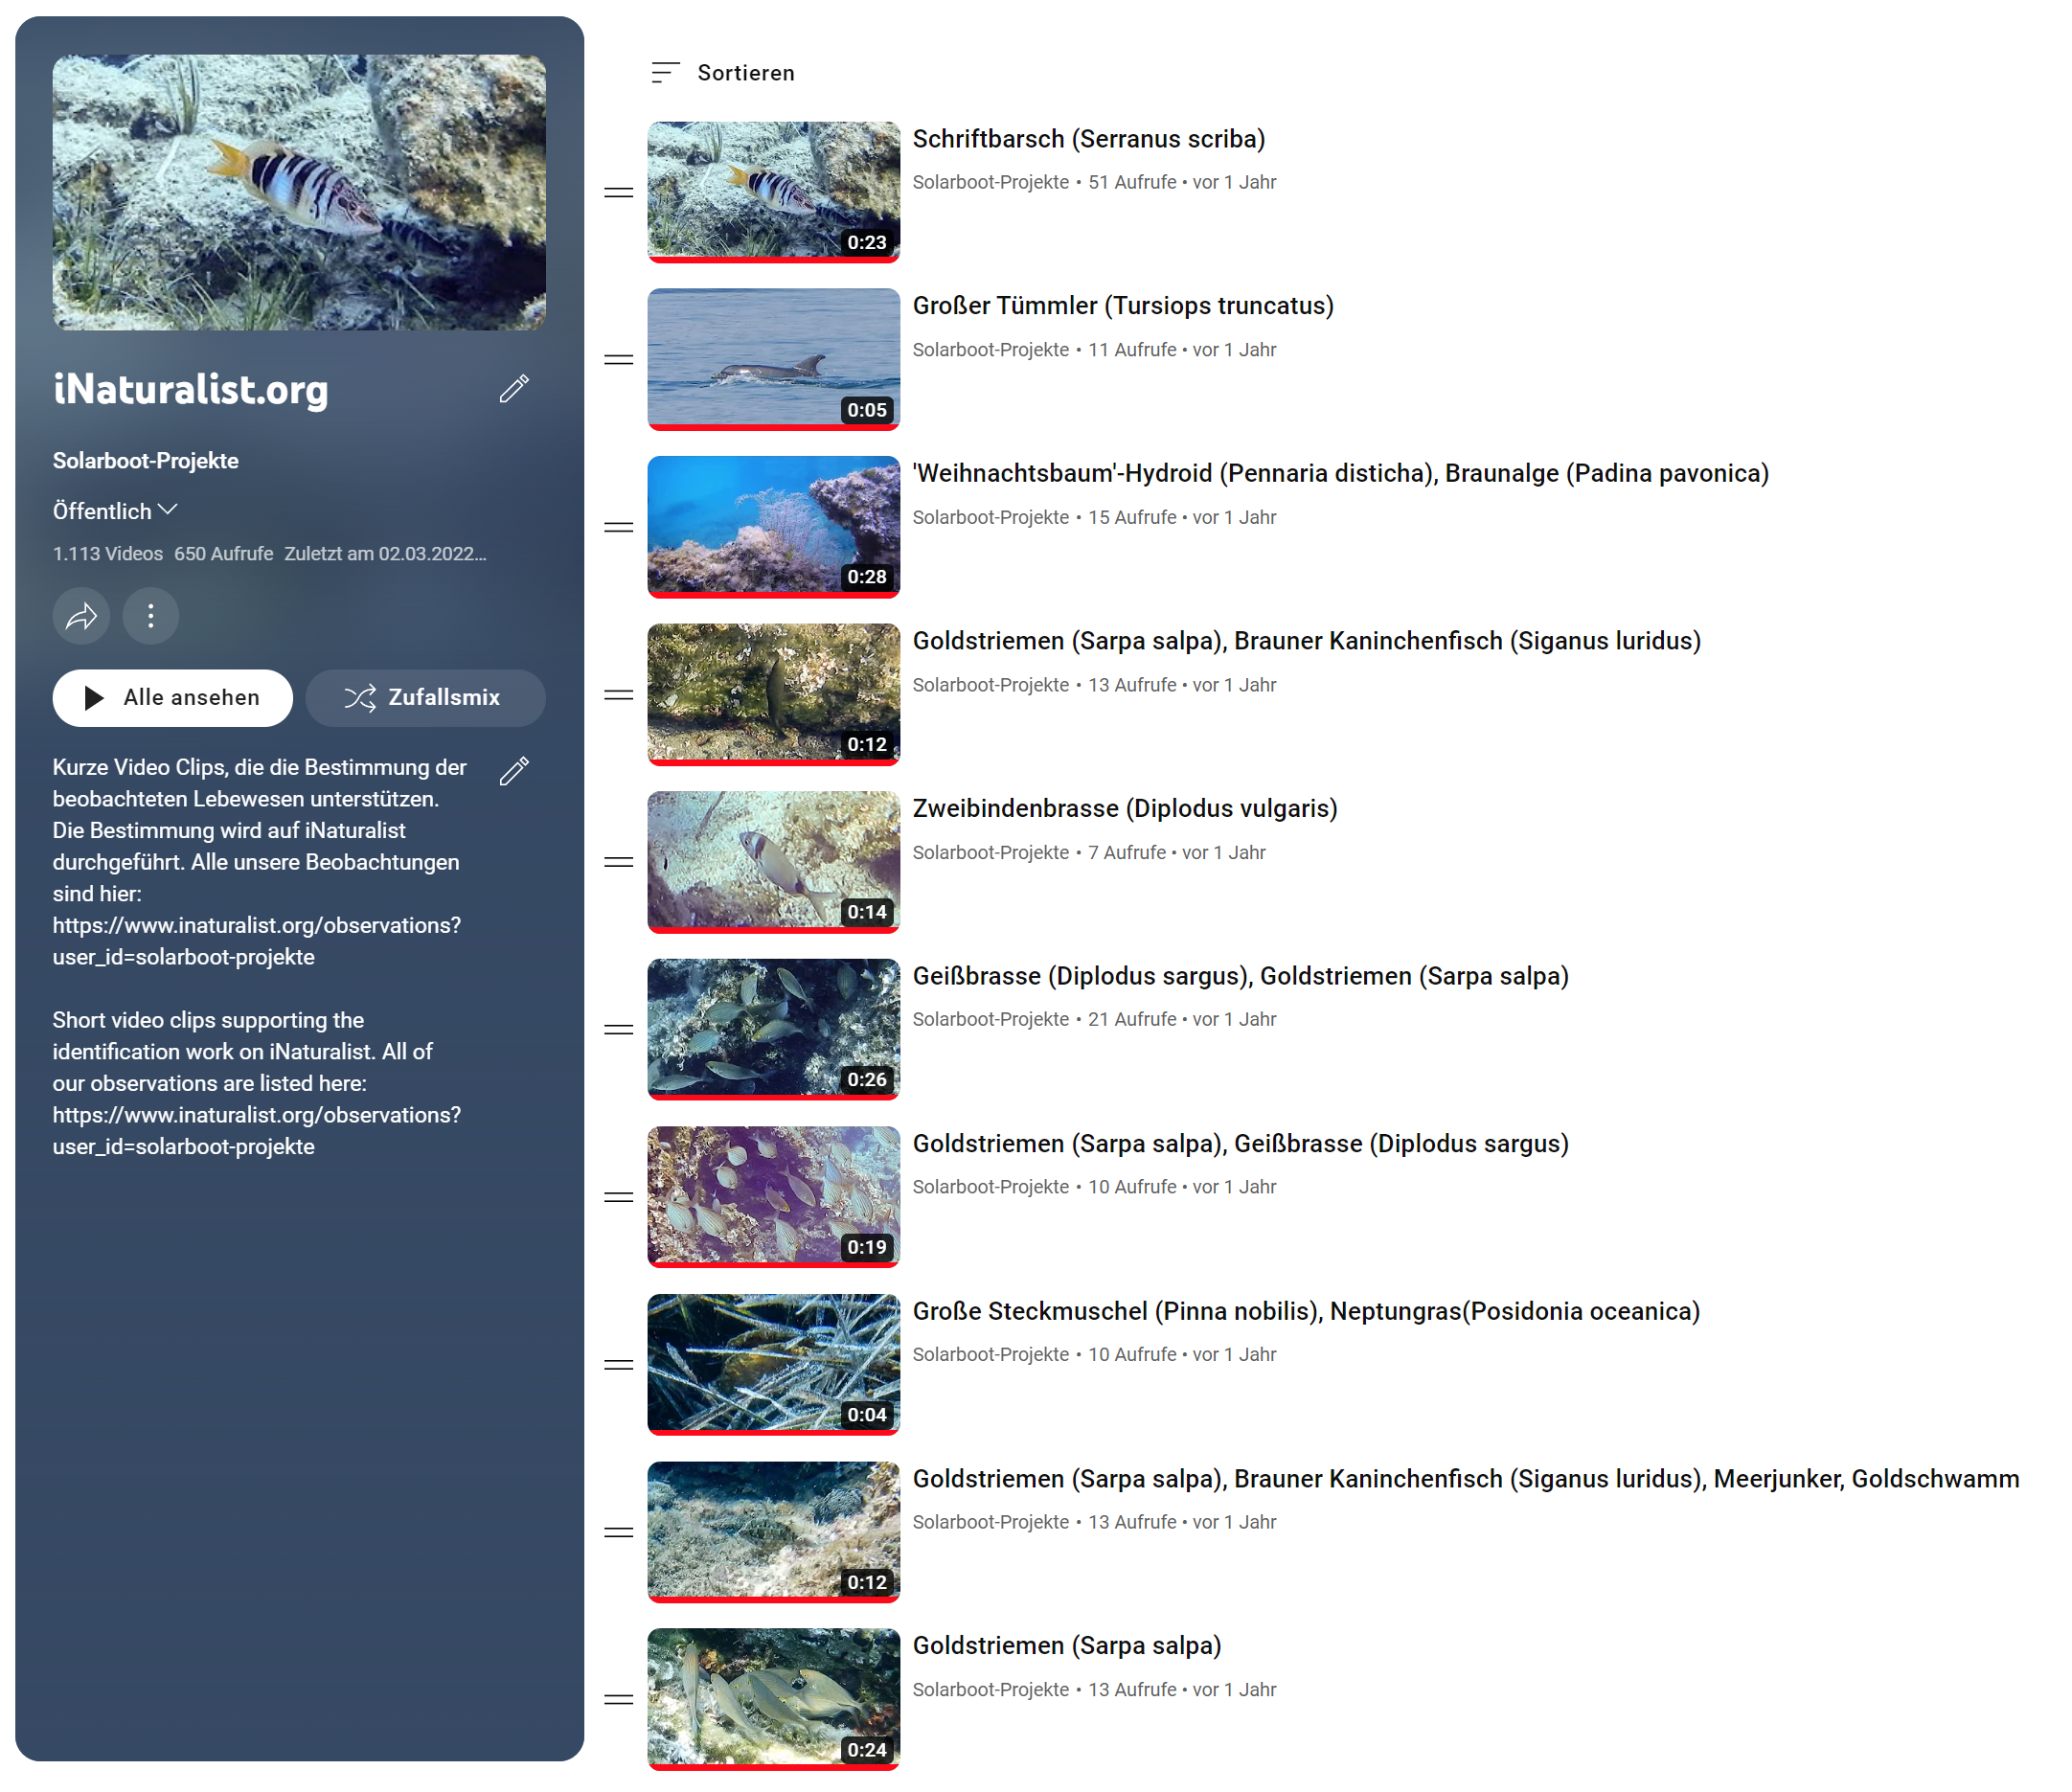Open the Sortieren sort menu
Screen dimensions: 2072x1792
(723, 73)
